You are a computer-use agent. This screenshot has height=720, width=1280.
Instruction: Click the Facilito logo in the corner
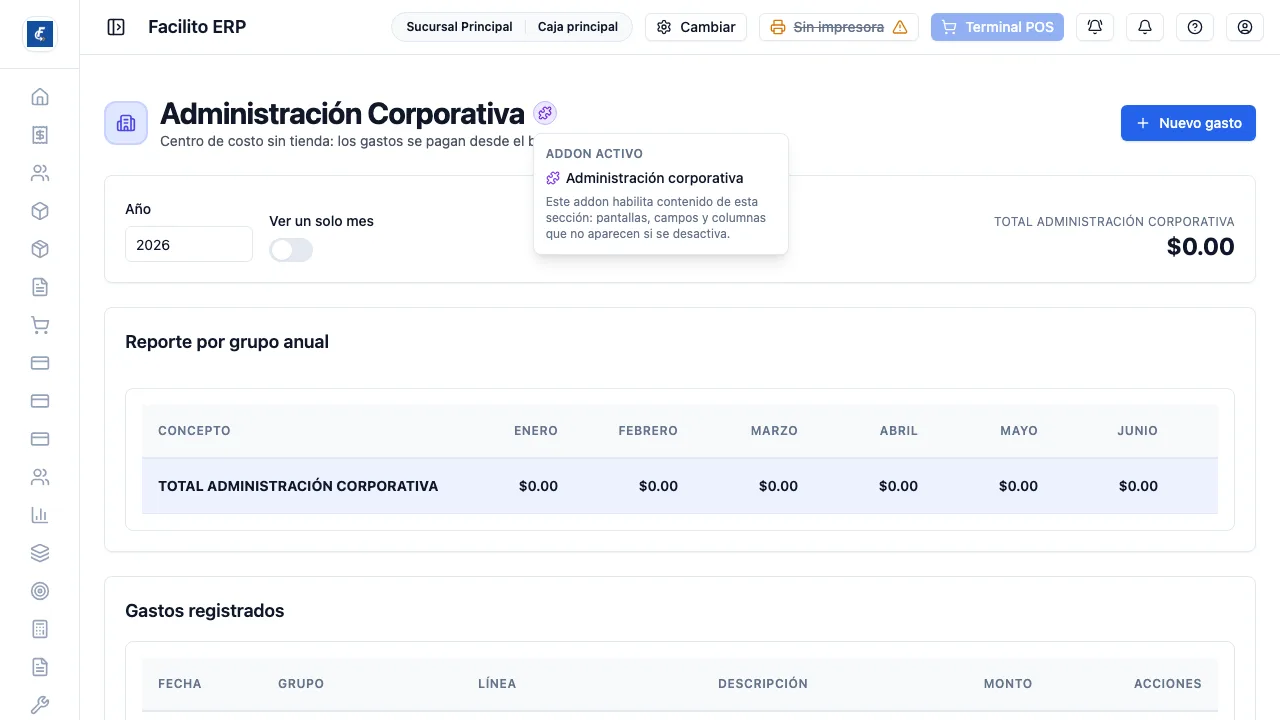pyautogui.click(x=40, y=34)
